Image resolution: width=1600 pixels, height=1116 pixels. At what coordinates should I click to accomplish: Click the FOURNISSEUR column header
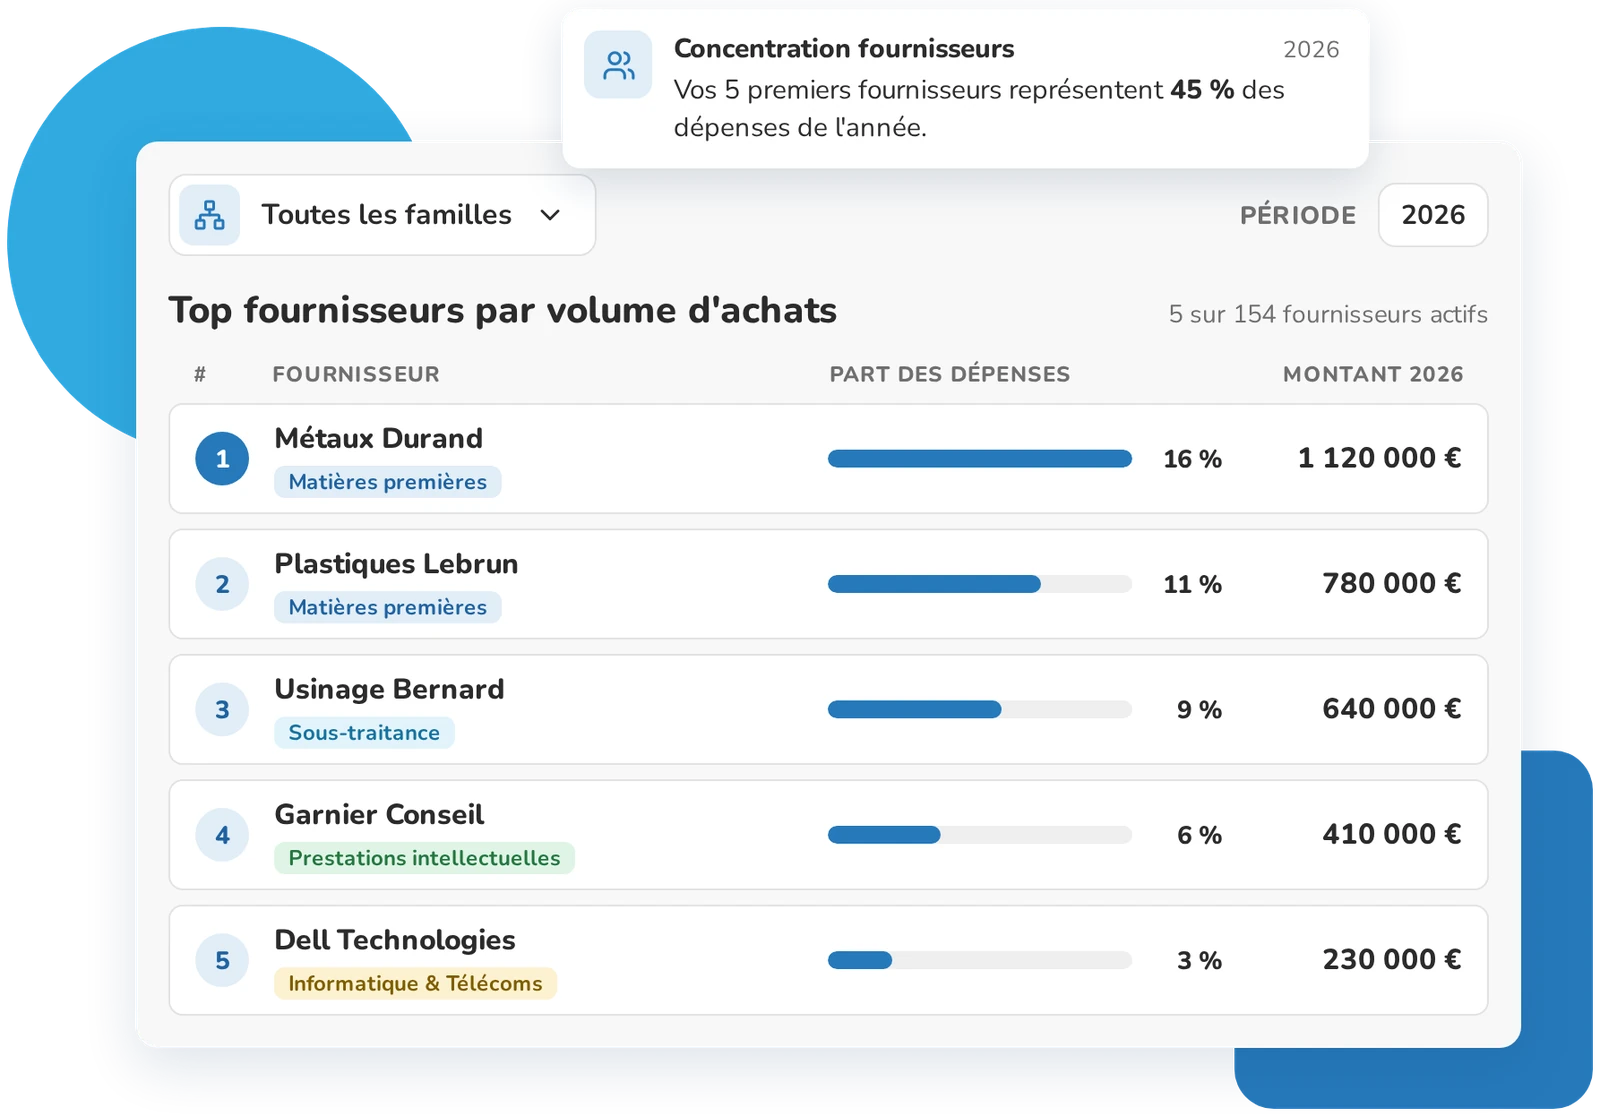356,374
